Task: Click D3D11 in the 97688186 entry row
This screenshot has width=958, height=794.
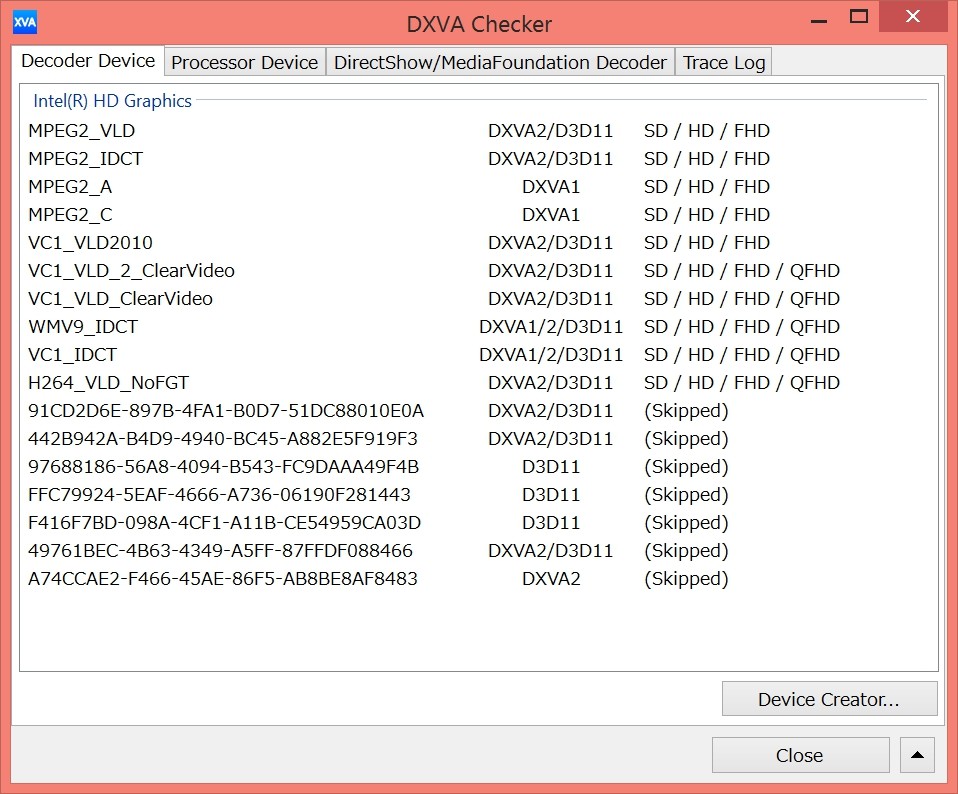Action: click(551, 467)
